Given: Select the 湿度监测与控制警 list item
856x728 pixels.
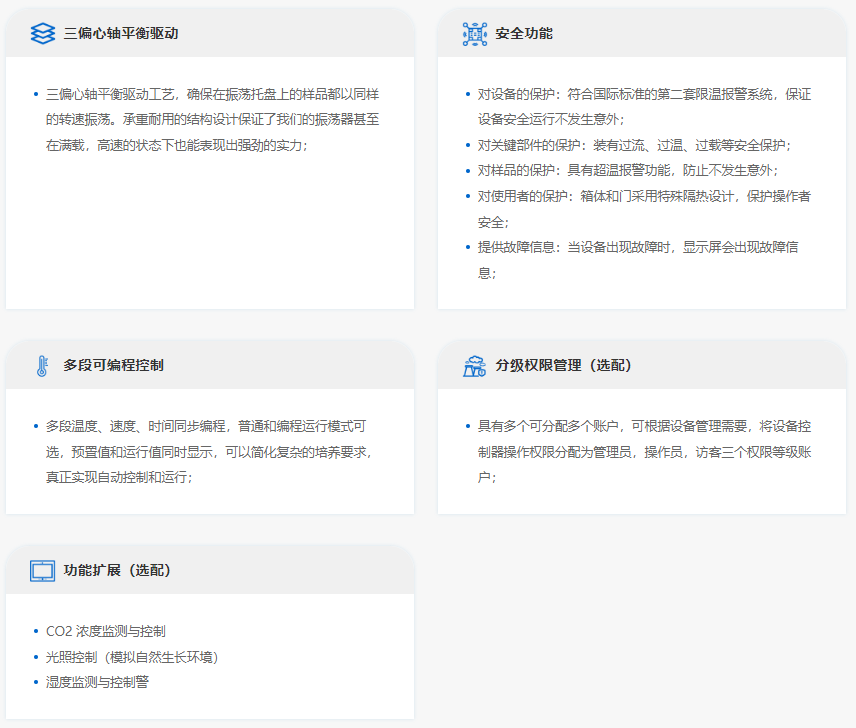Looking at the screenshot, I should (98, 682).
